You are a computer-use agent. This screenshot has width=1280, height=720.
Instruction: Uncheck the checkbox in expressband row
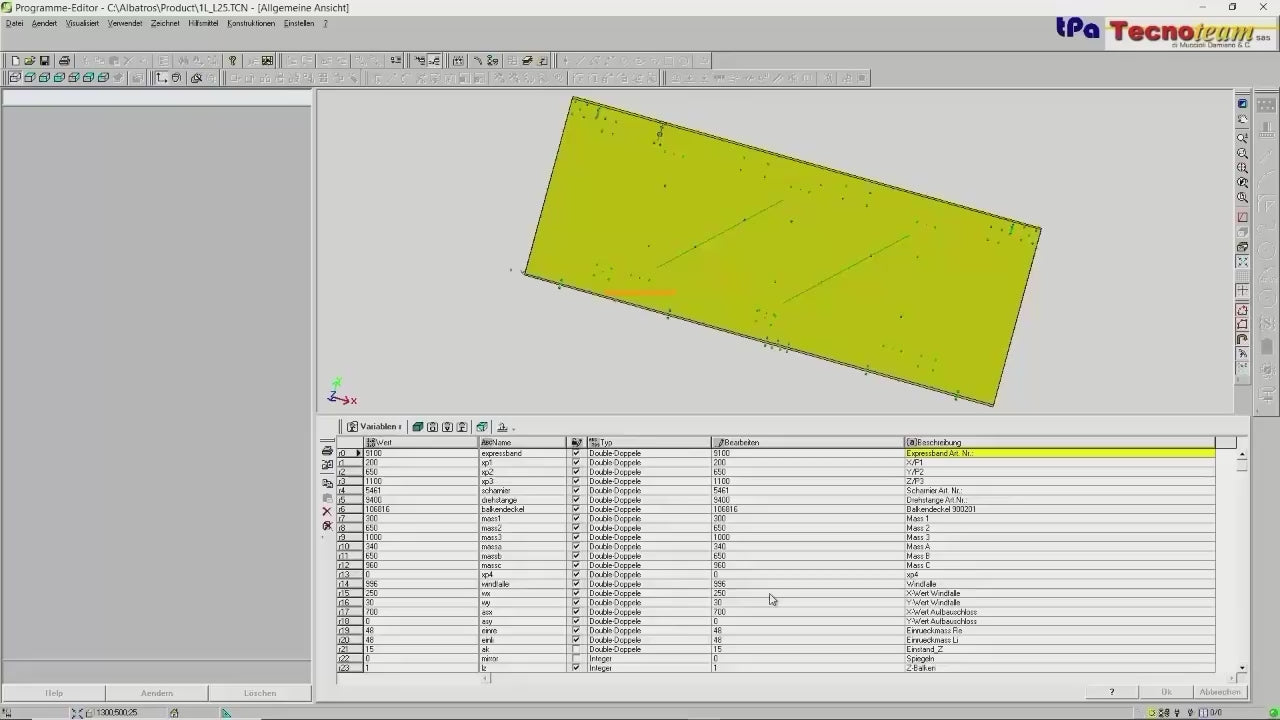click(576, 453)
